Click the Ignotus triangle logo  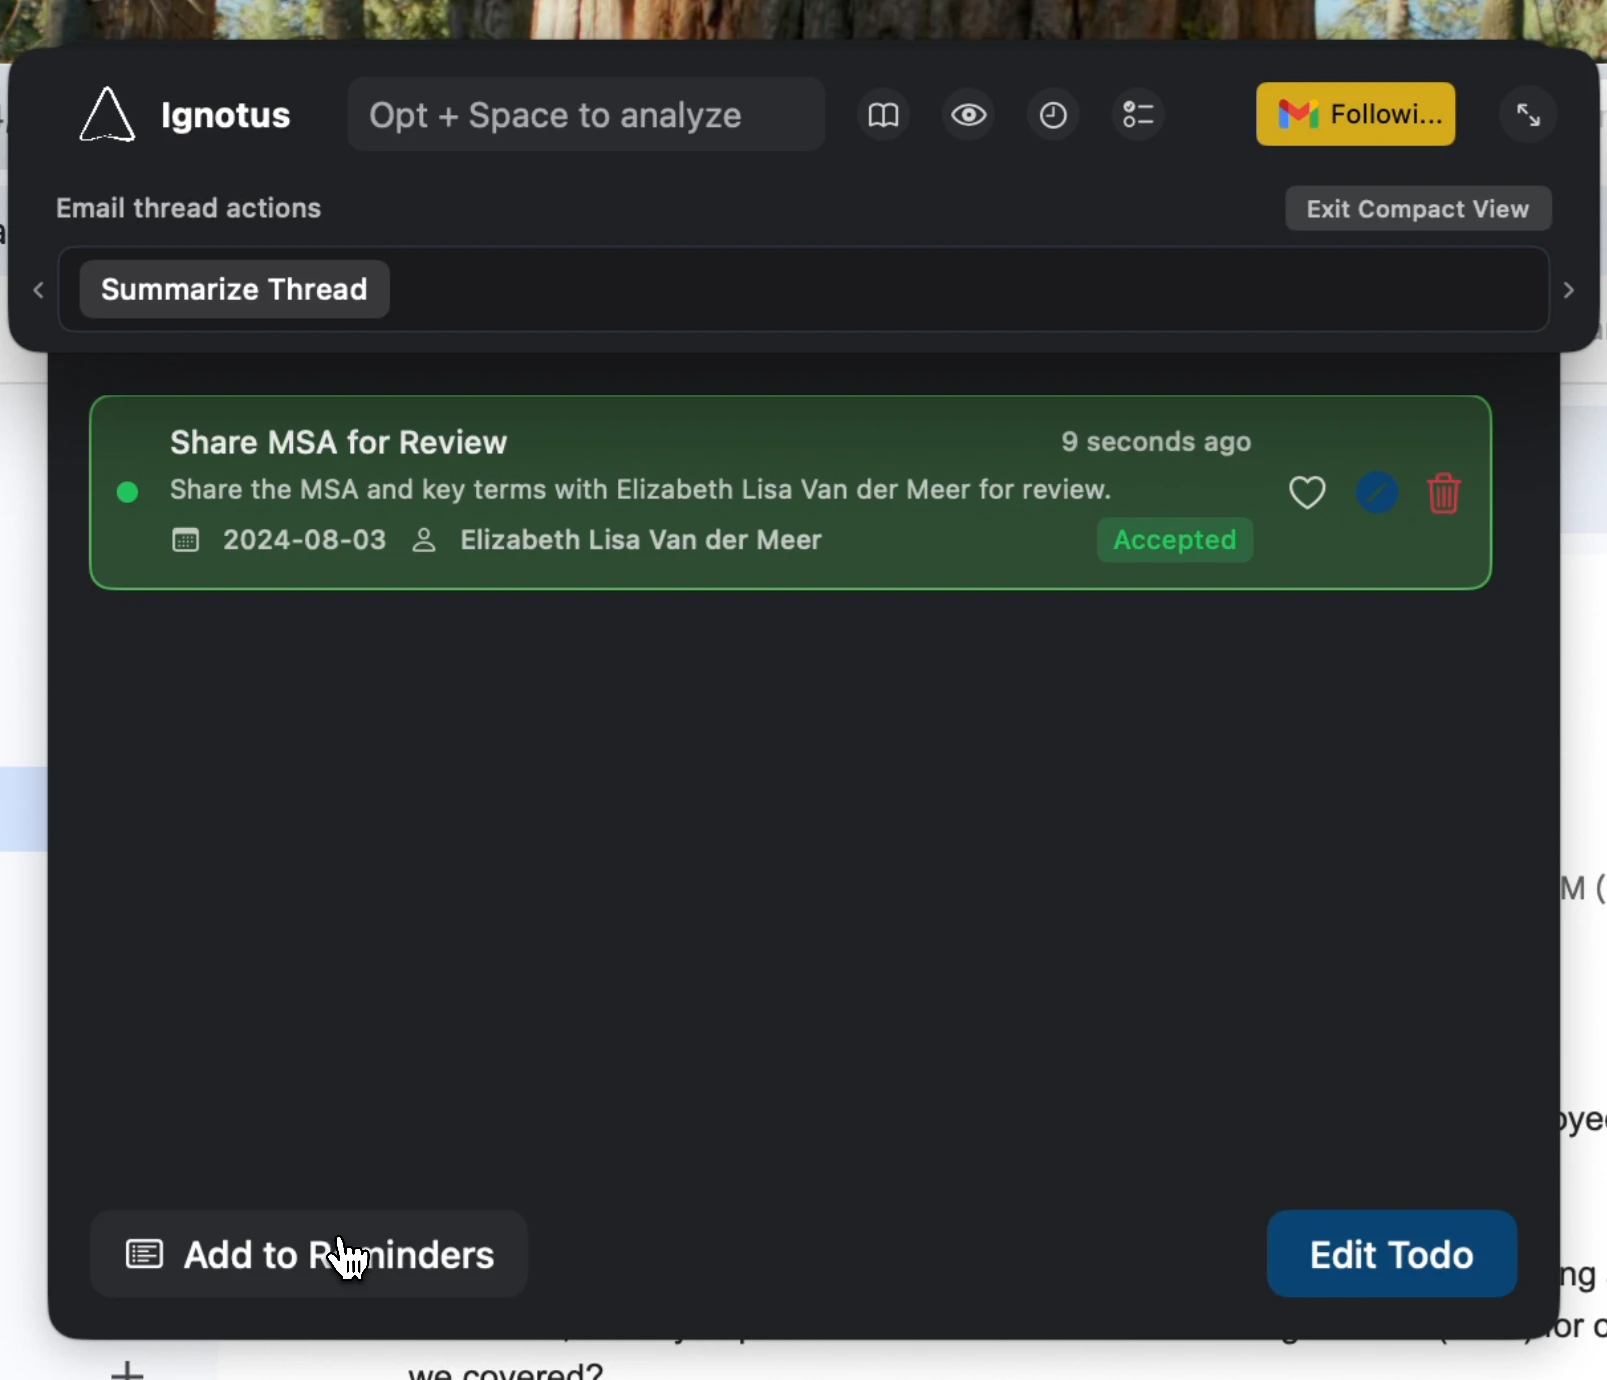click(x=107, y=115)
